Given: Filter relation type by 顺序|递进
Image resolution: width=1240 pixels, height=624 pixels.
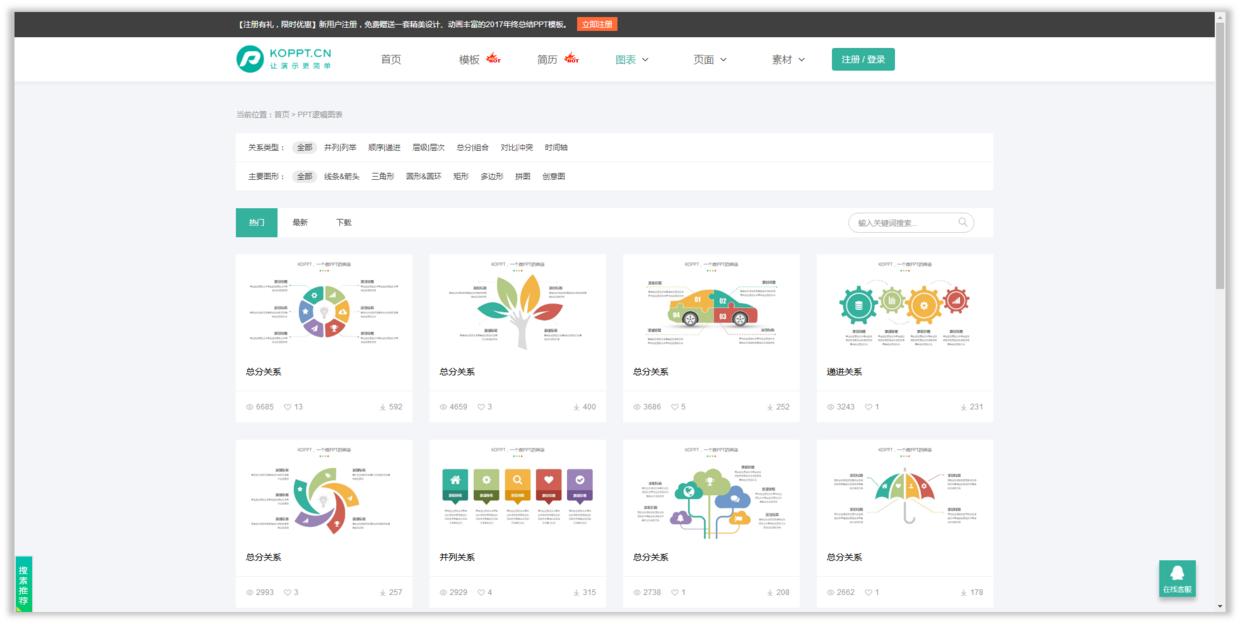Looking at the screenshot, I should point(384,147).
